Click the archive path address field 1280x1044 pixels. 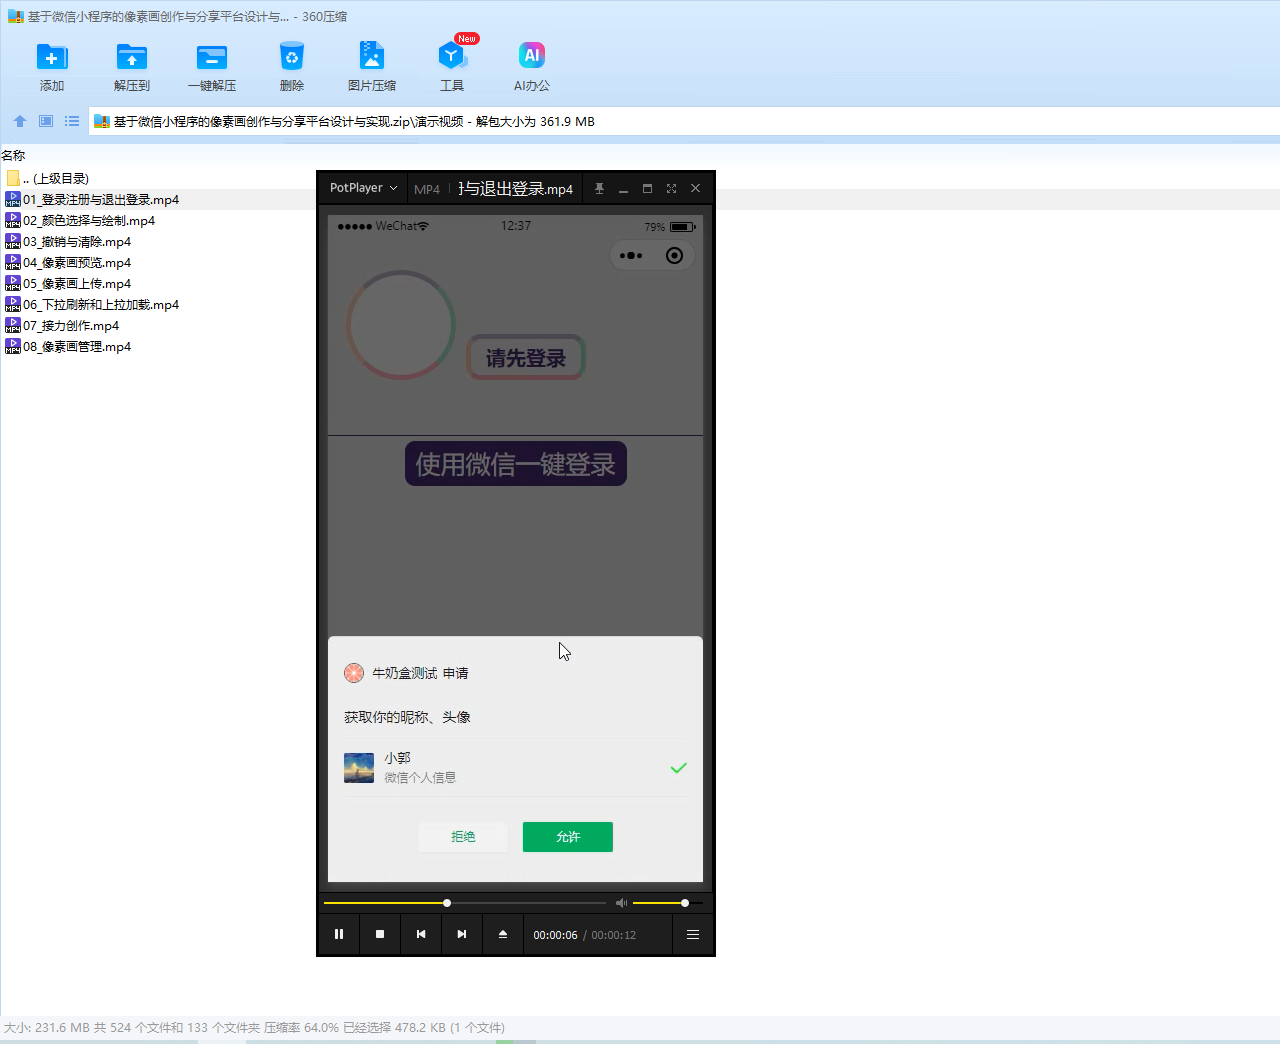tap(684, 122)
